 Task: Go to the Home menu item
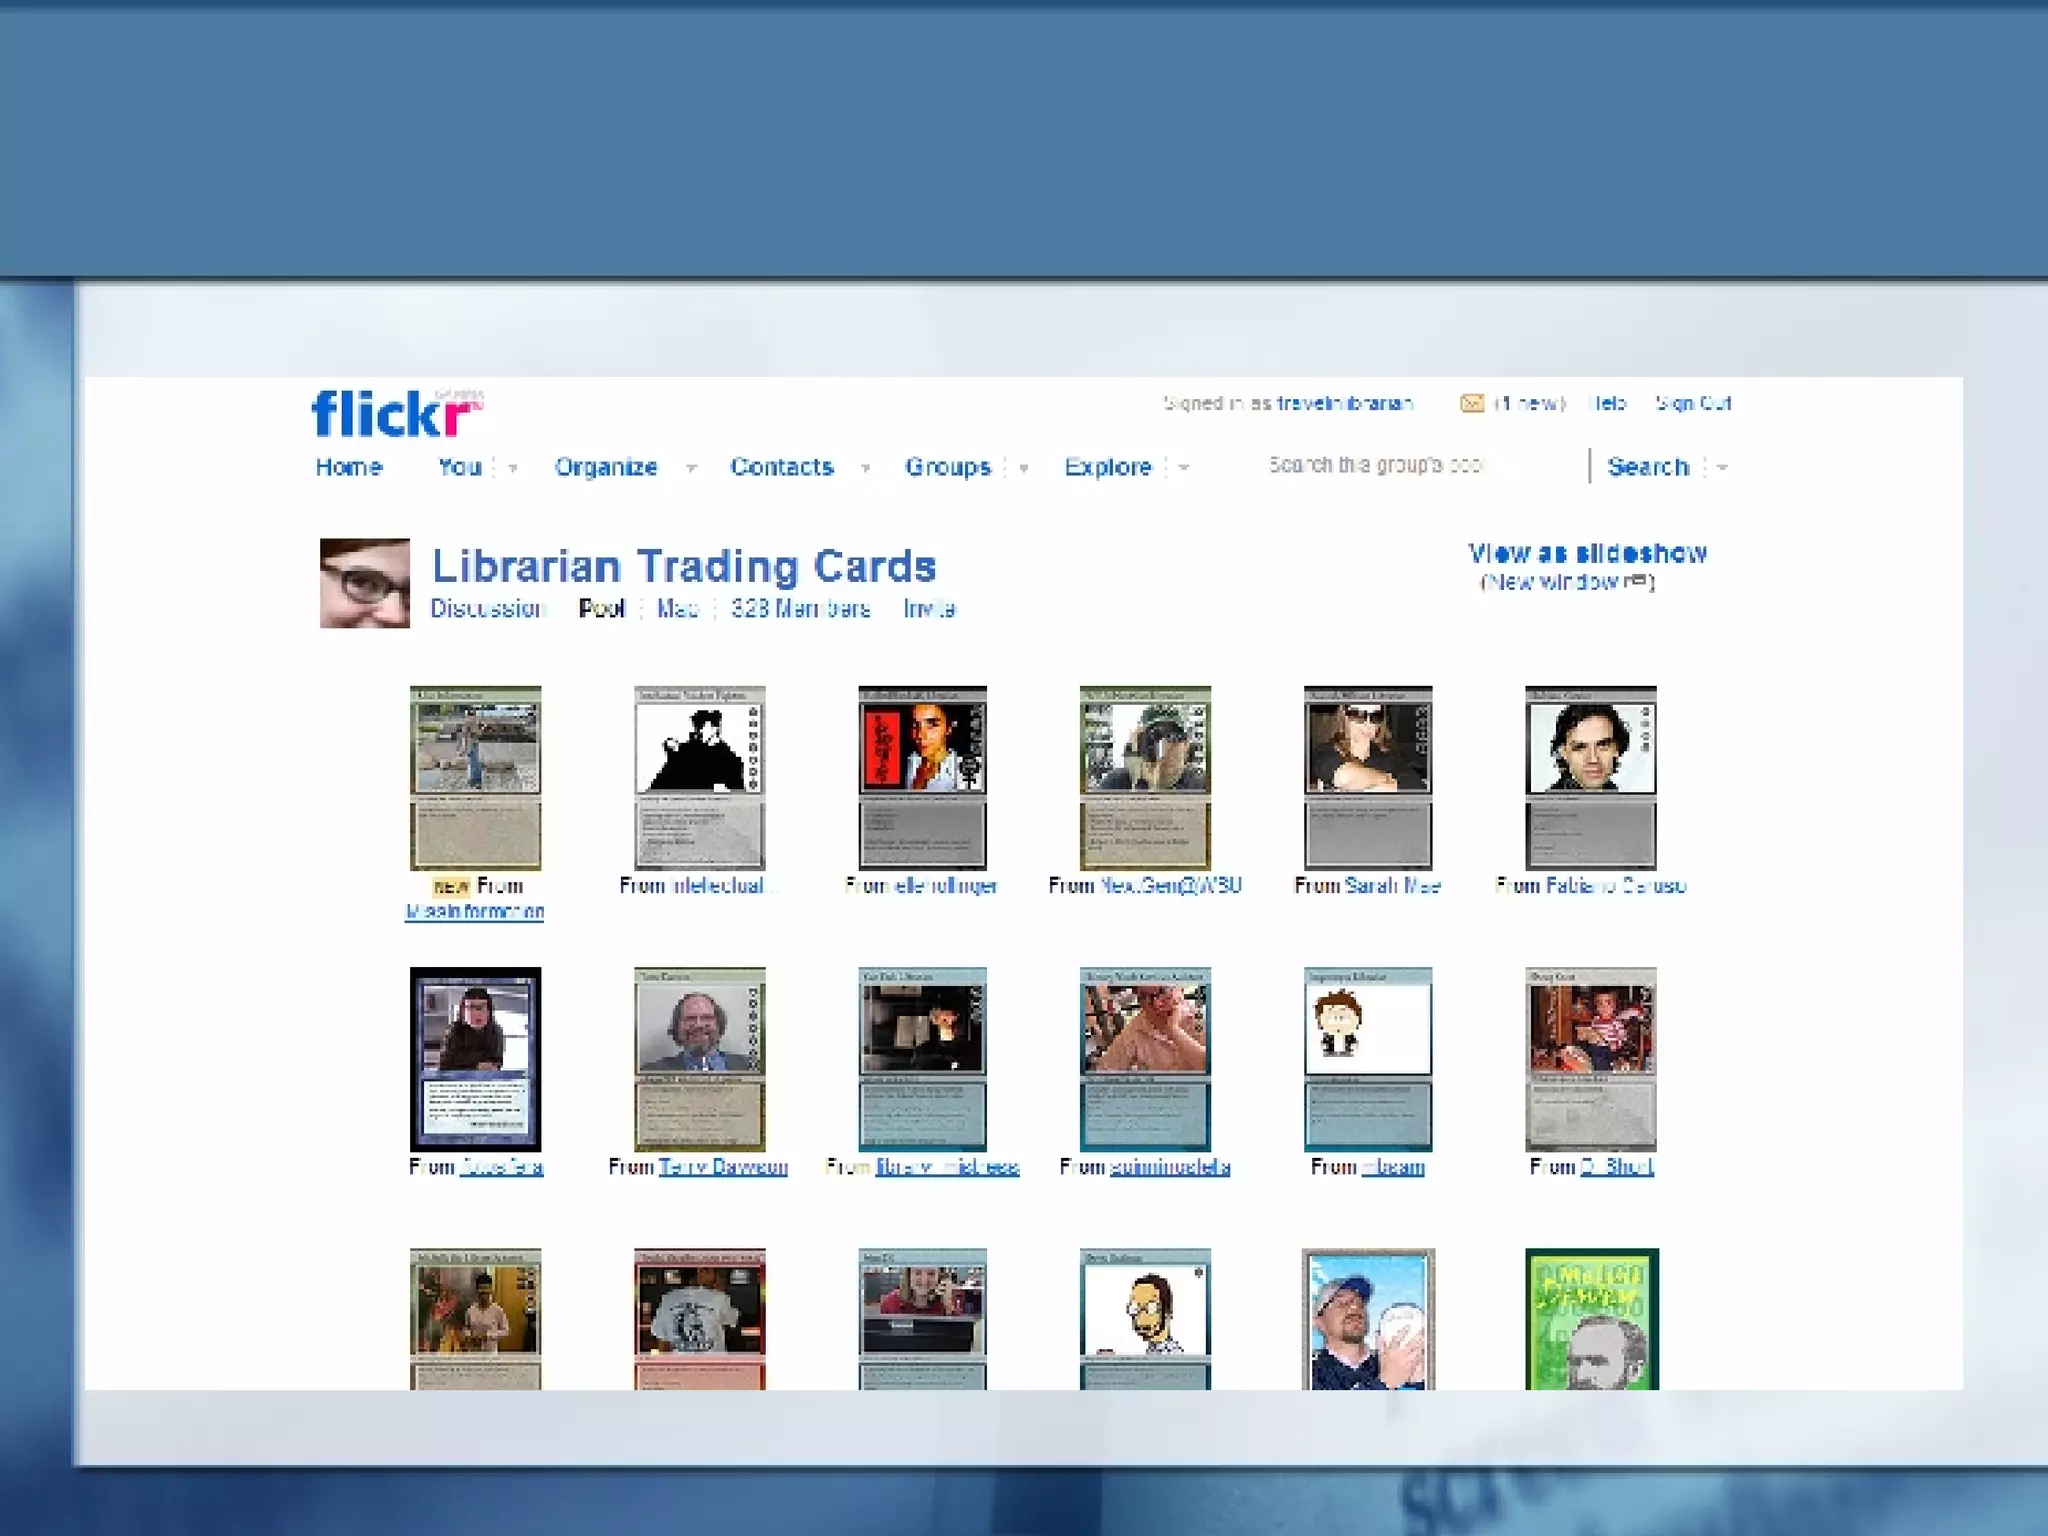(349, 467)
